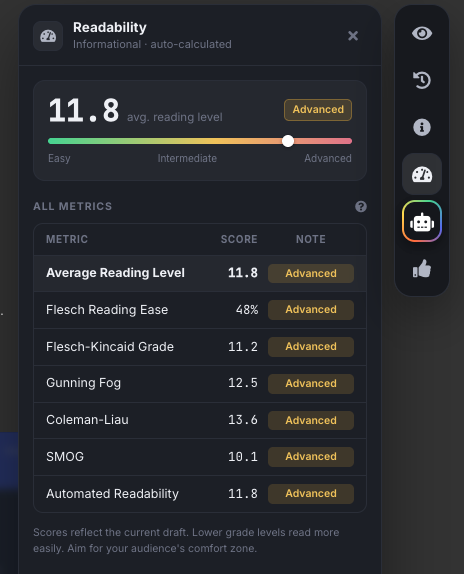Open version history clock icon
This screenshot has width=464, height=574.
[x=422, y=80]
